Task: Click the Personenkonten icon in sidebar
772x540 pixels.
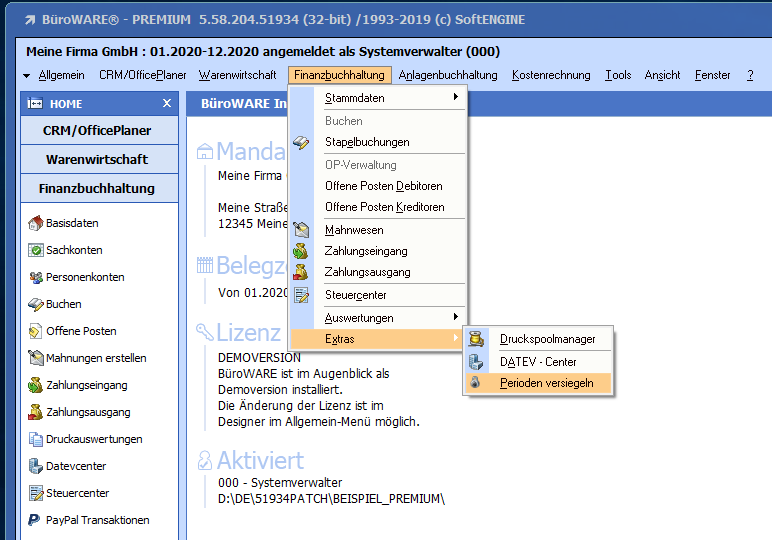Action: (x=35, y=277)
